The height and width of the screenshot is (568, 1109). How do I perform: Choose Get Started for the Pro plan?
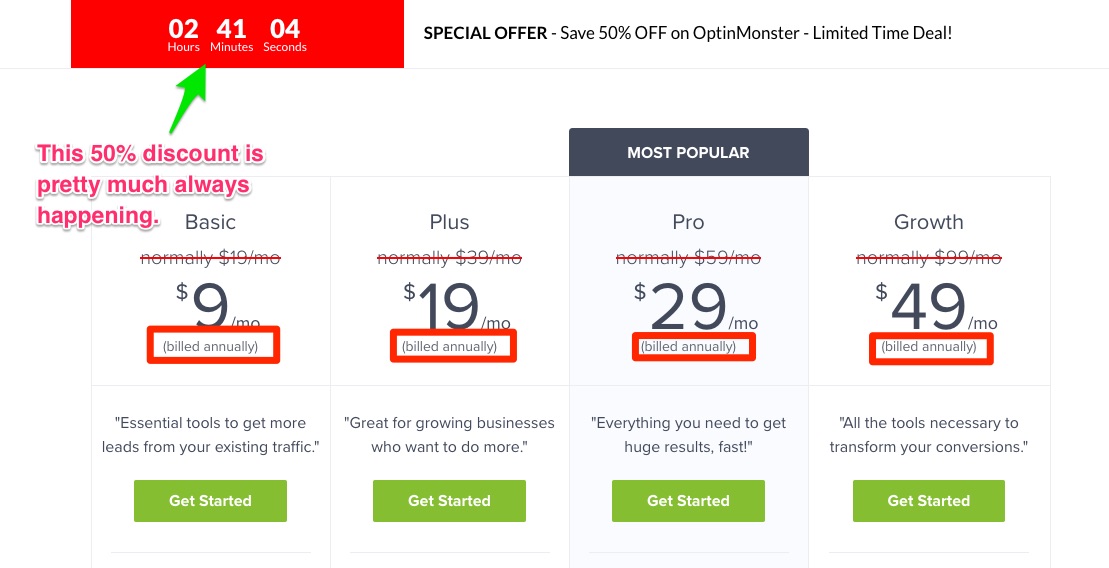click(688, 501)
